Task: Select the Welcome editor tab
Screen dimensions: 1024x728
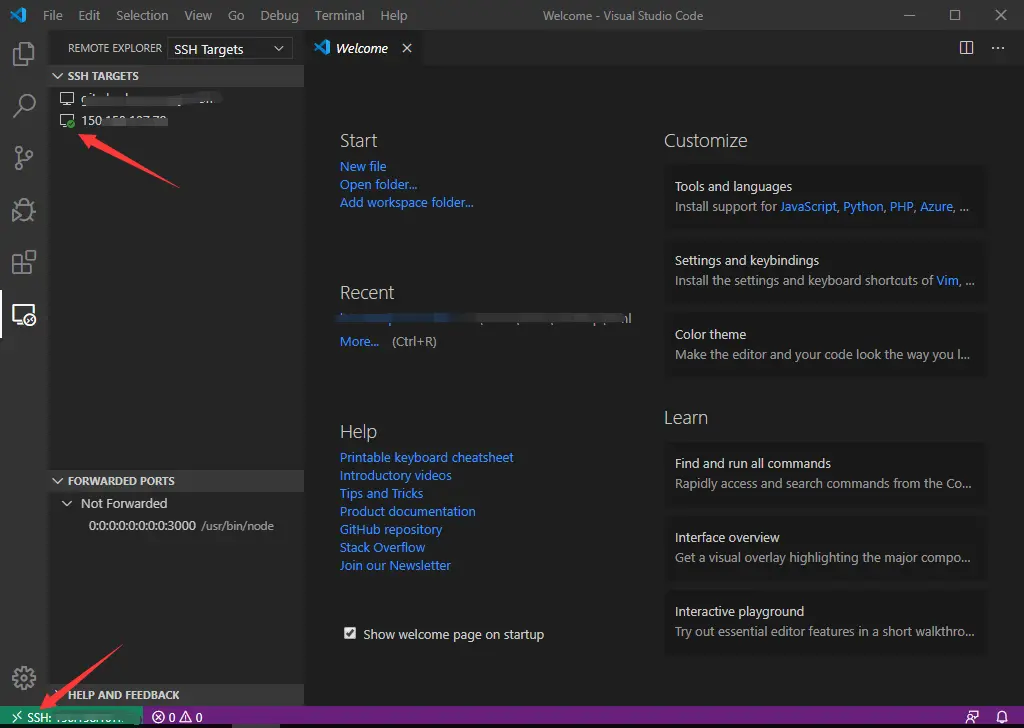Action: point(363,48)
